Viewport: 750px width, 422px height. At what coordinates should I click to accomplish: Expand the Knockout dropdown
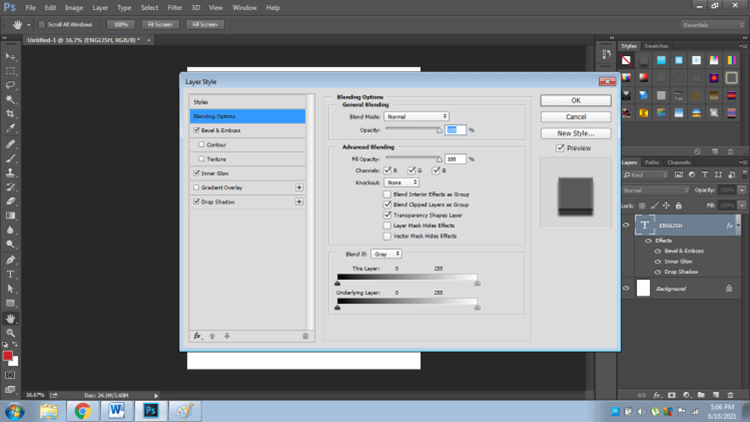point(402,183)
